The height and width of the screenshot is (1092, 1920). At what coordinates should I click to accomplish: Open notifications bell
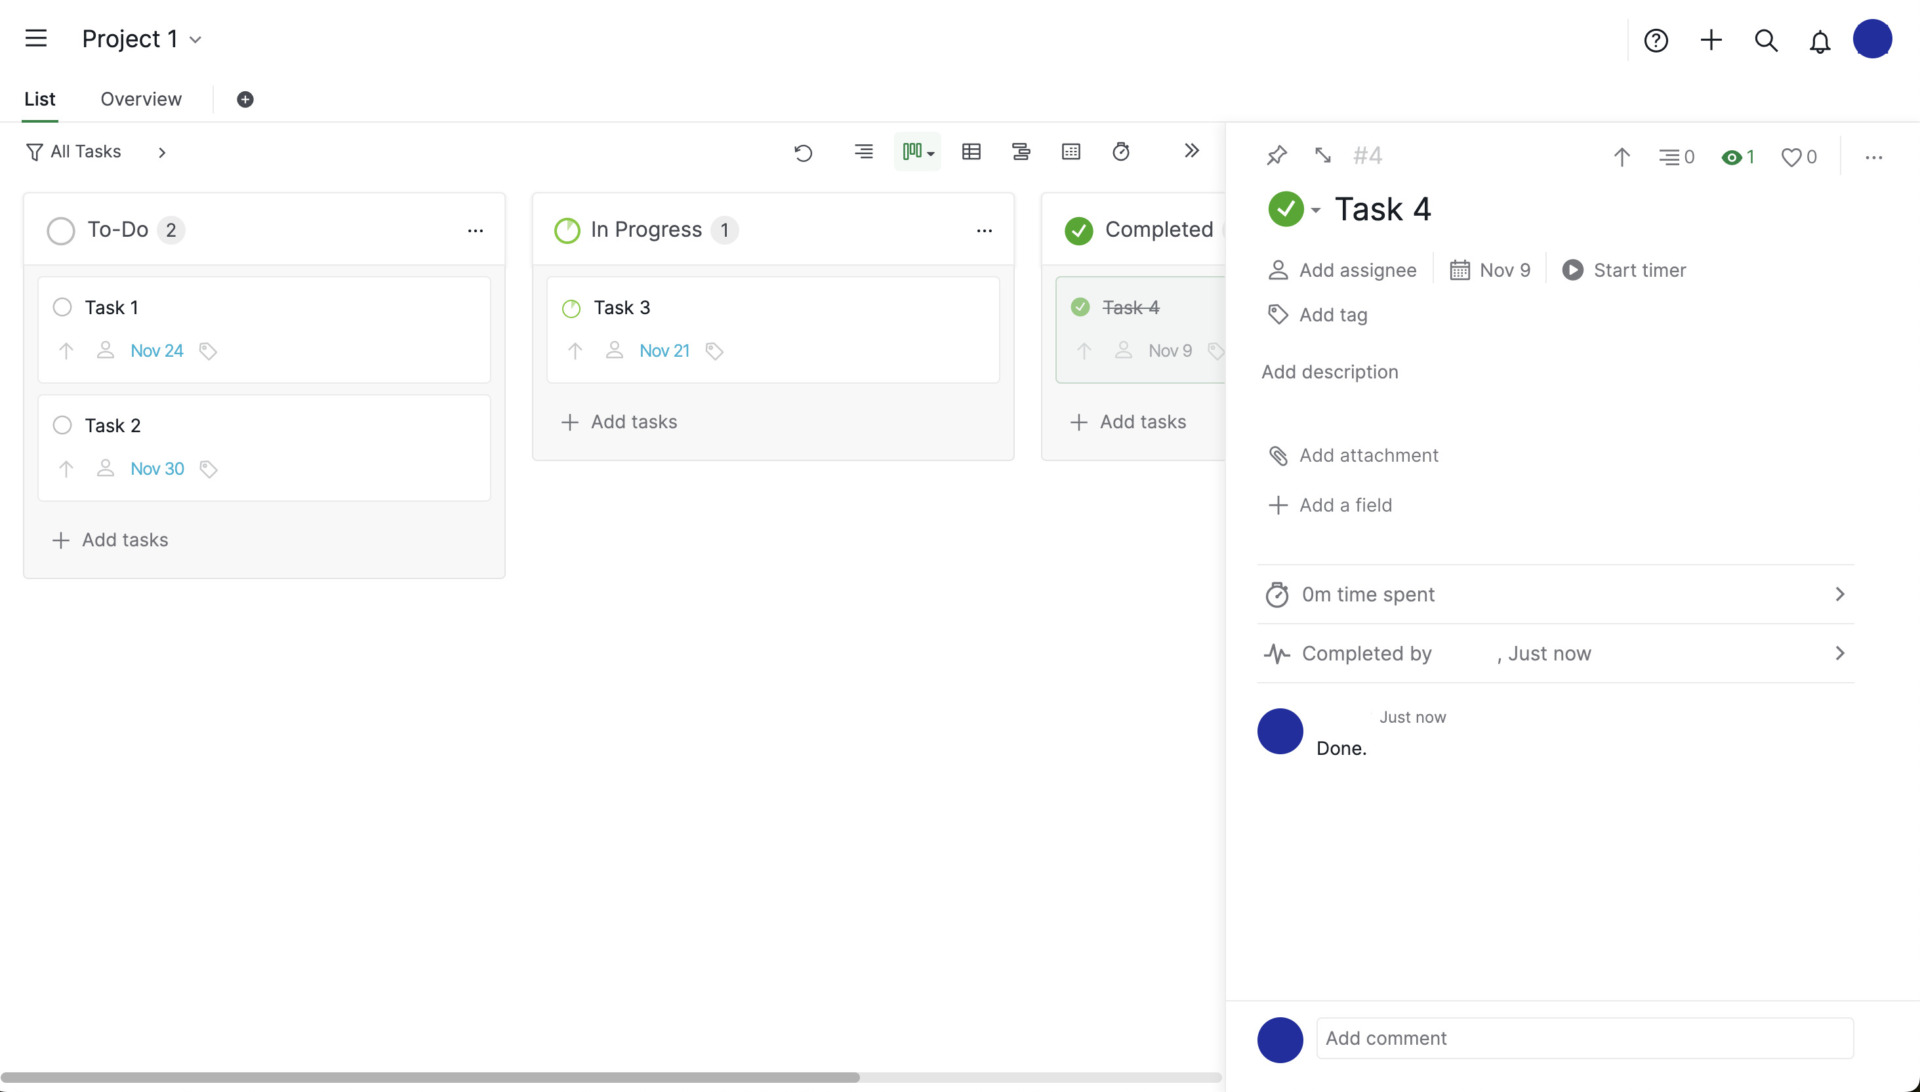click(1820, 41)
